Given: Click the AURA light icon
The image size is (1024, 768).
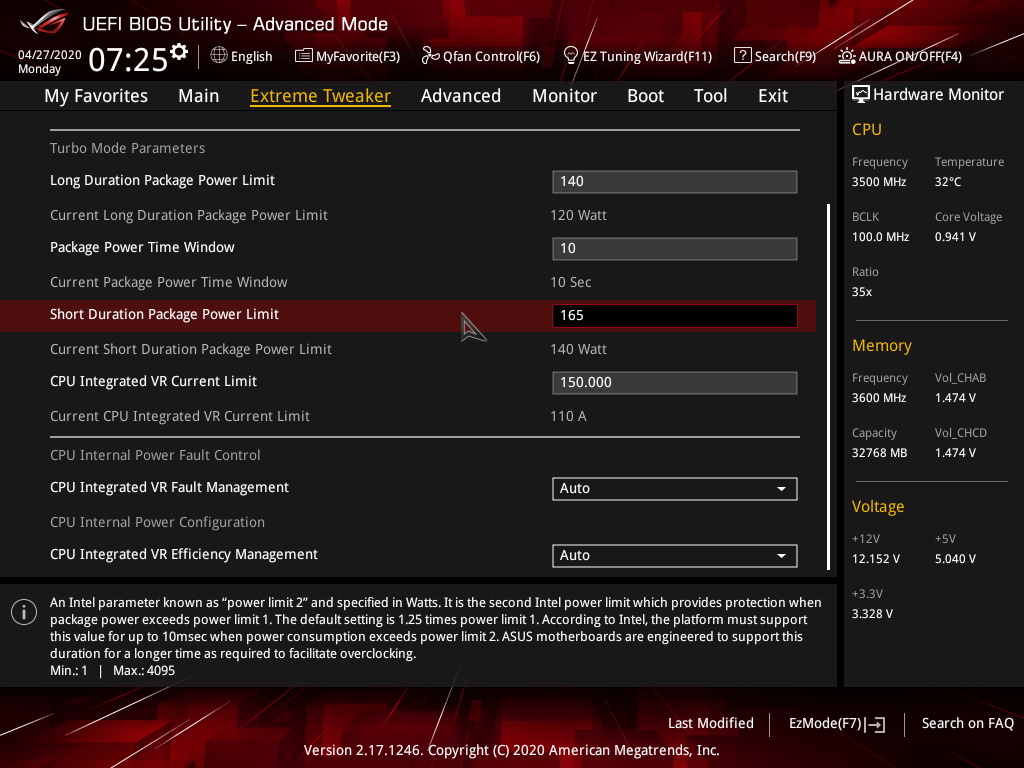Looking at the screenshot, I should [846, 56].
